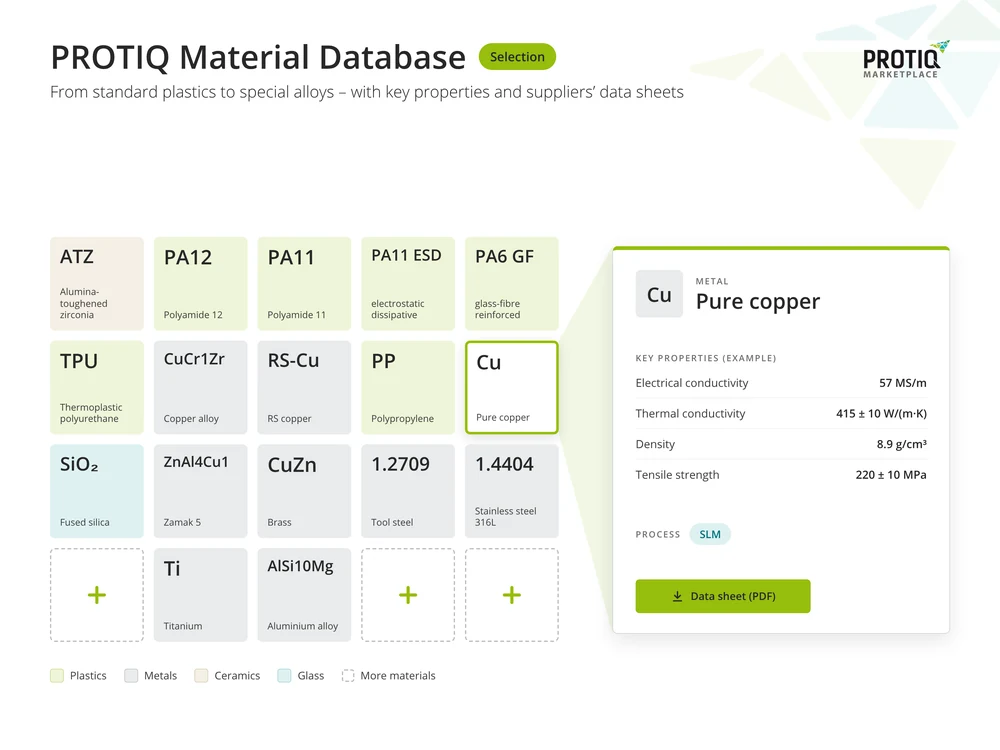
Task: Select the PA11 Polyamide 11 tile
Action: click(x=304, y=284)
